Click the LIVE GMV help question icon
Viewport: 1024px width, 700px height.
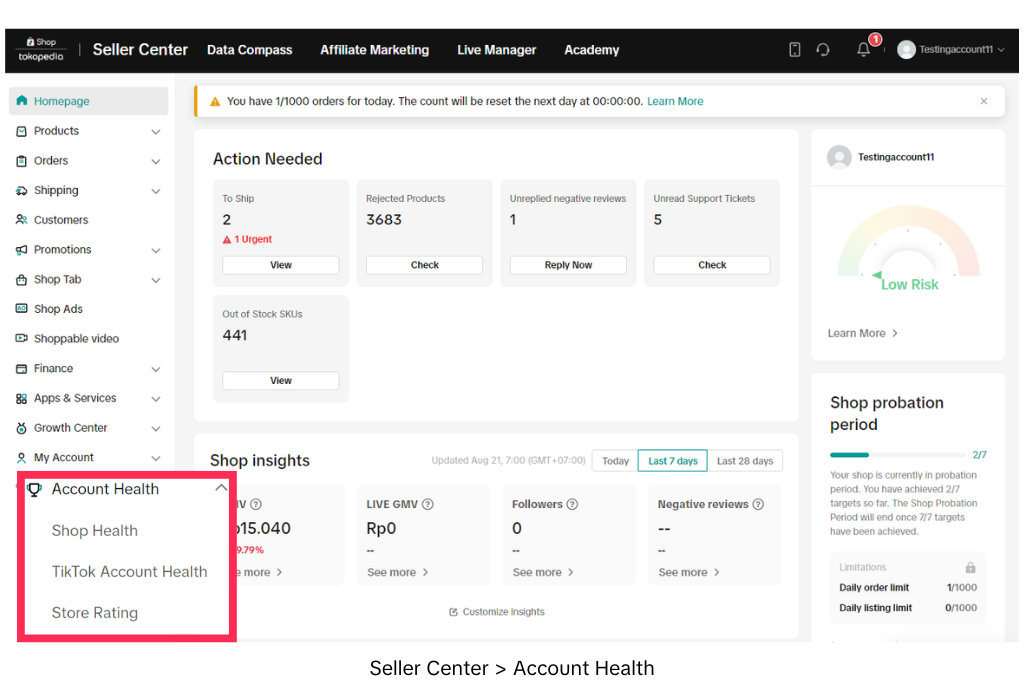click(x=428, y=505)
